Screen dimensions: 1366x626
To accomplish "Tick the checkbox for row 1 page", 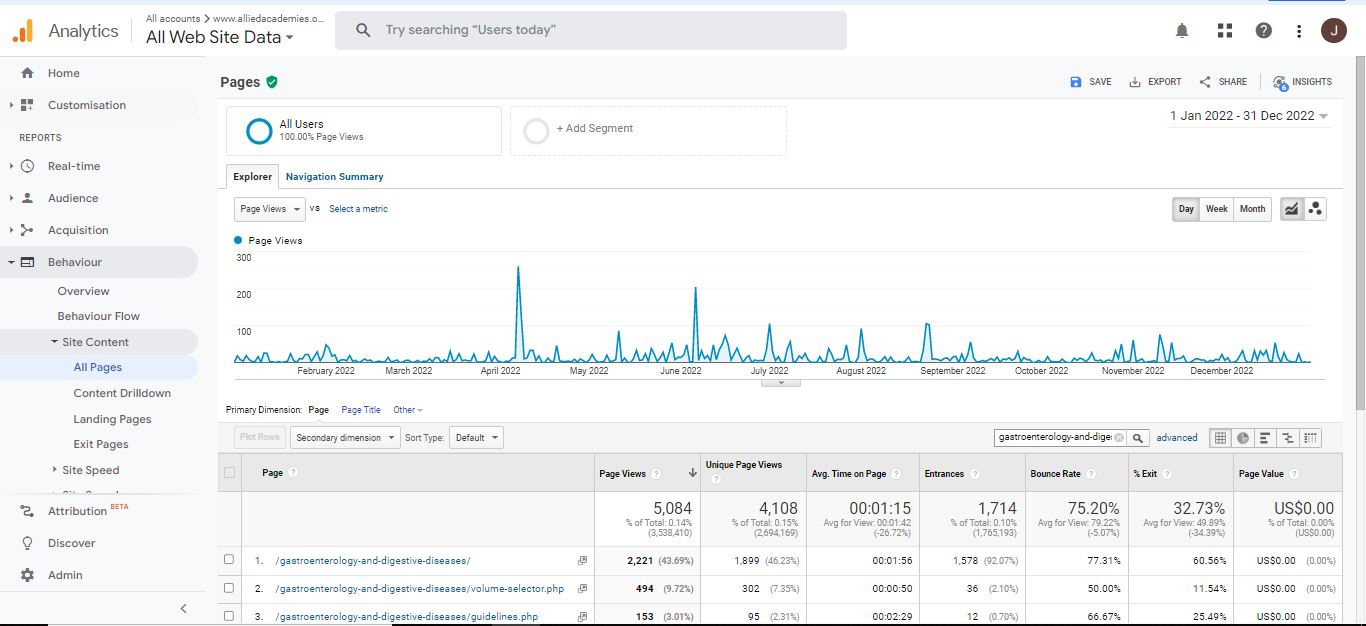I will coord(230,560).
